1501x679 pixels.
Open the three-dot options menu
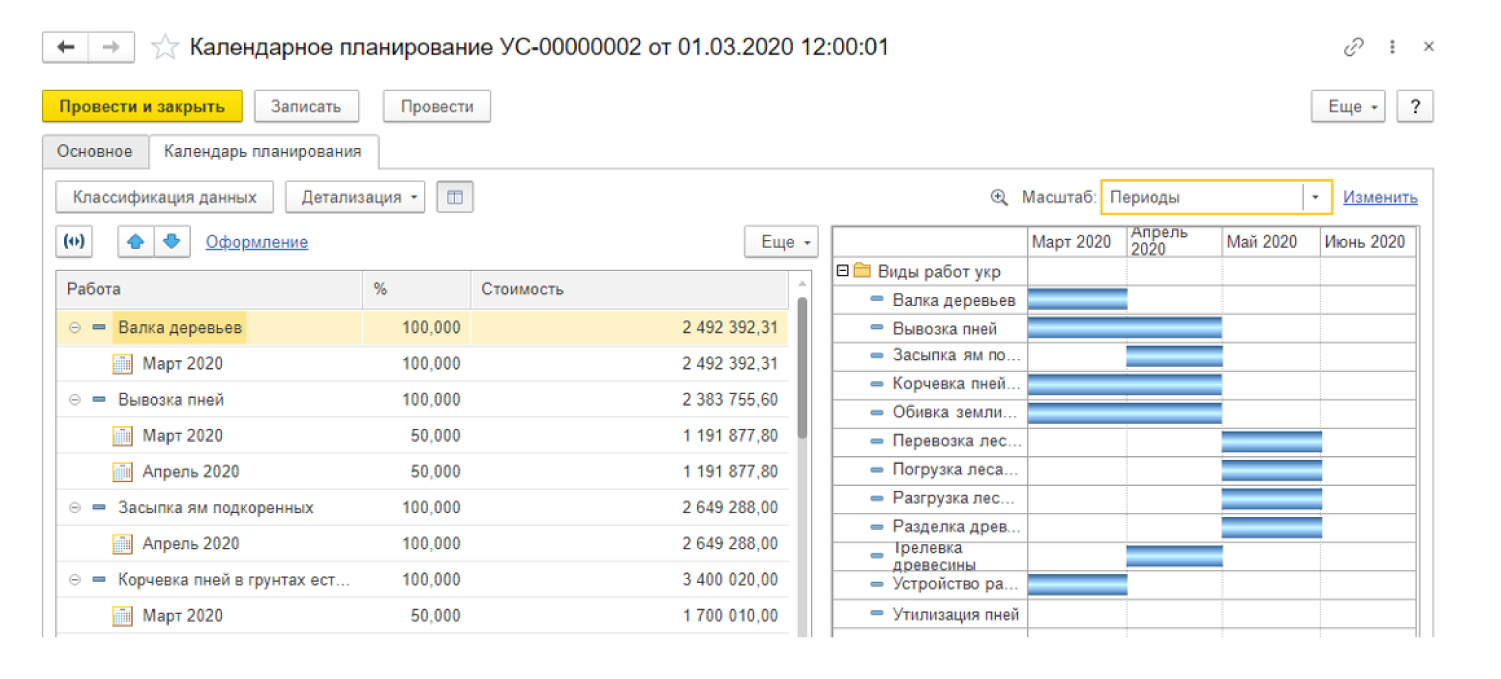coord(1392,47)
